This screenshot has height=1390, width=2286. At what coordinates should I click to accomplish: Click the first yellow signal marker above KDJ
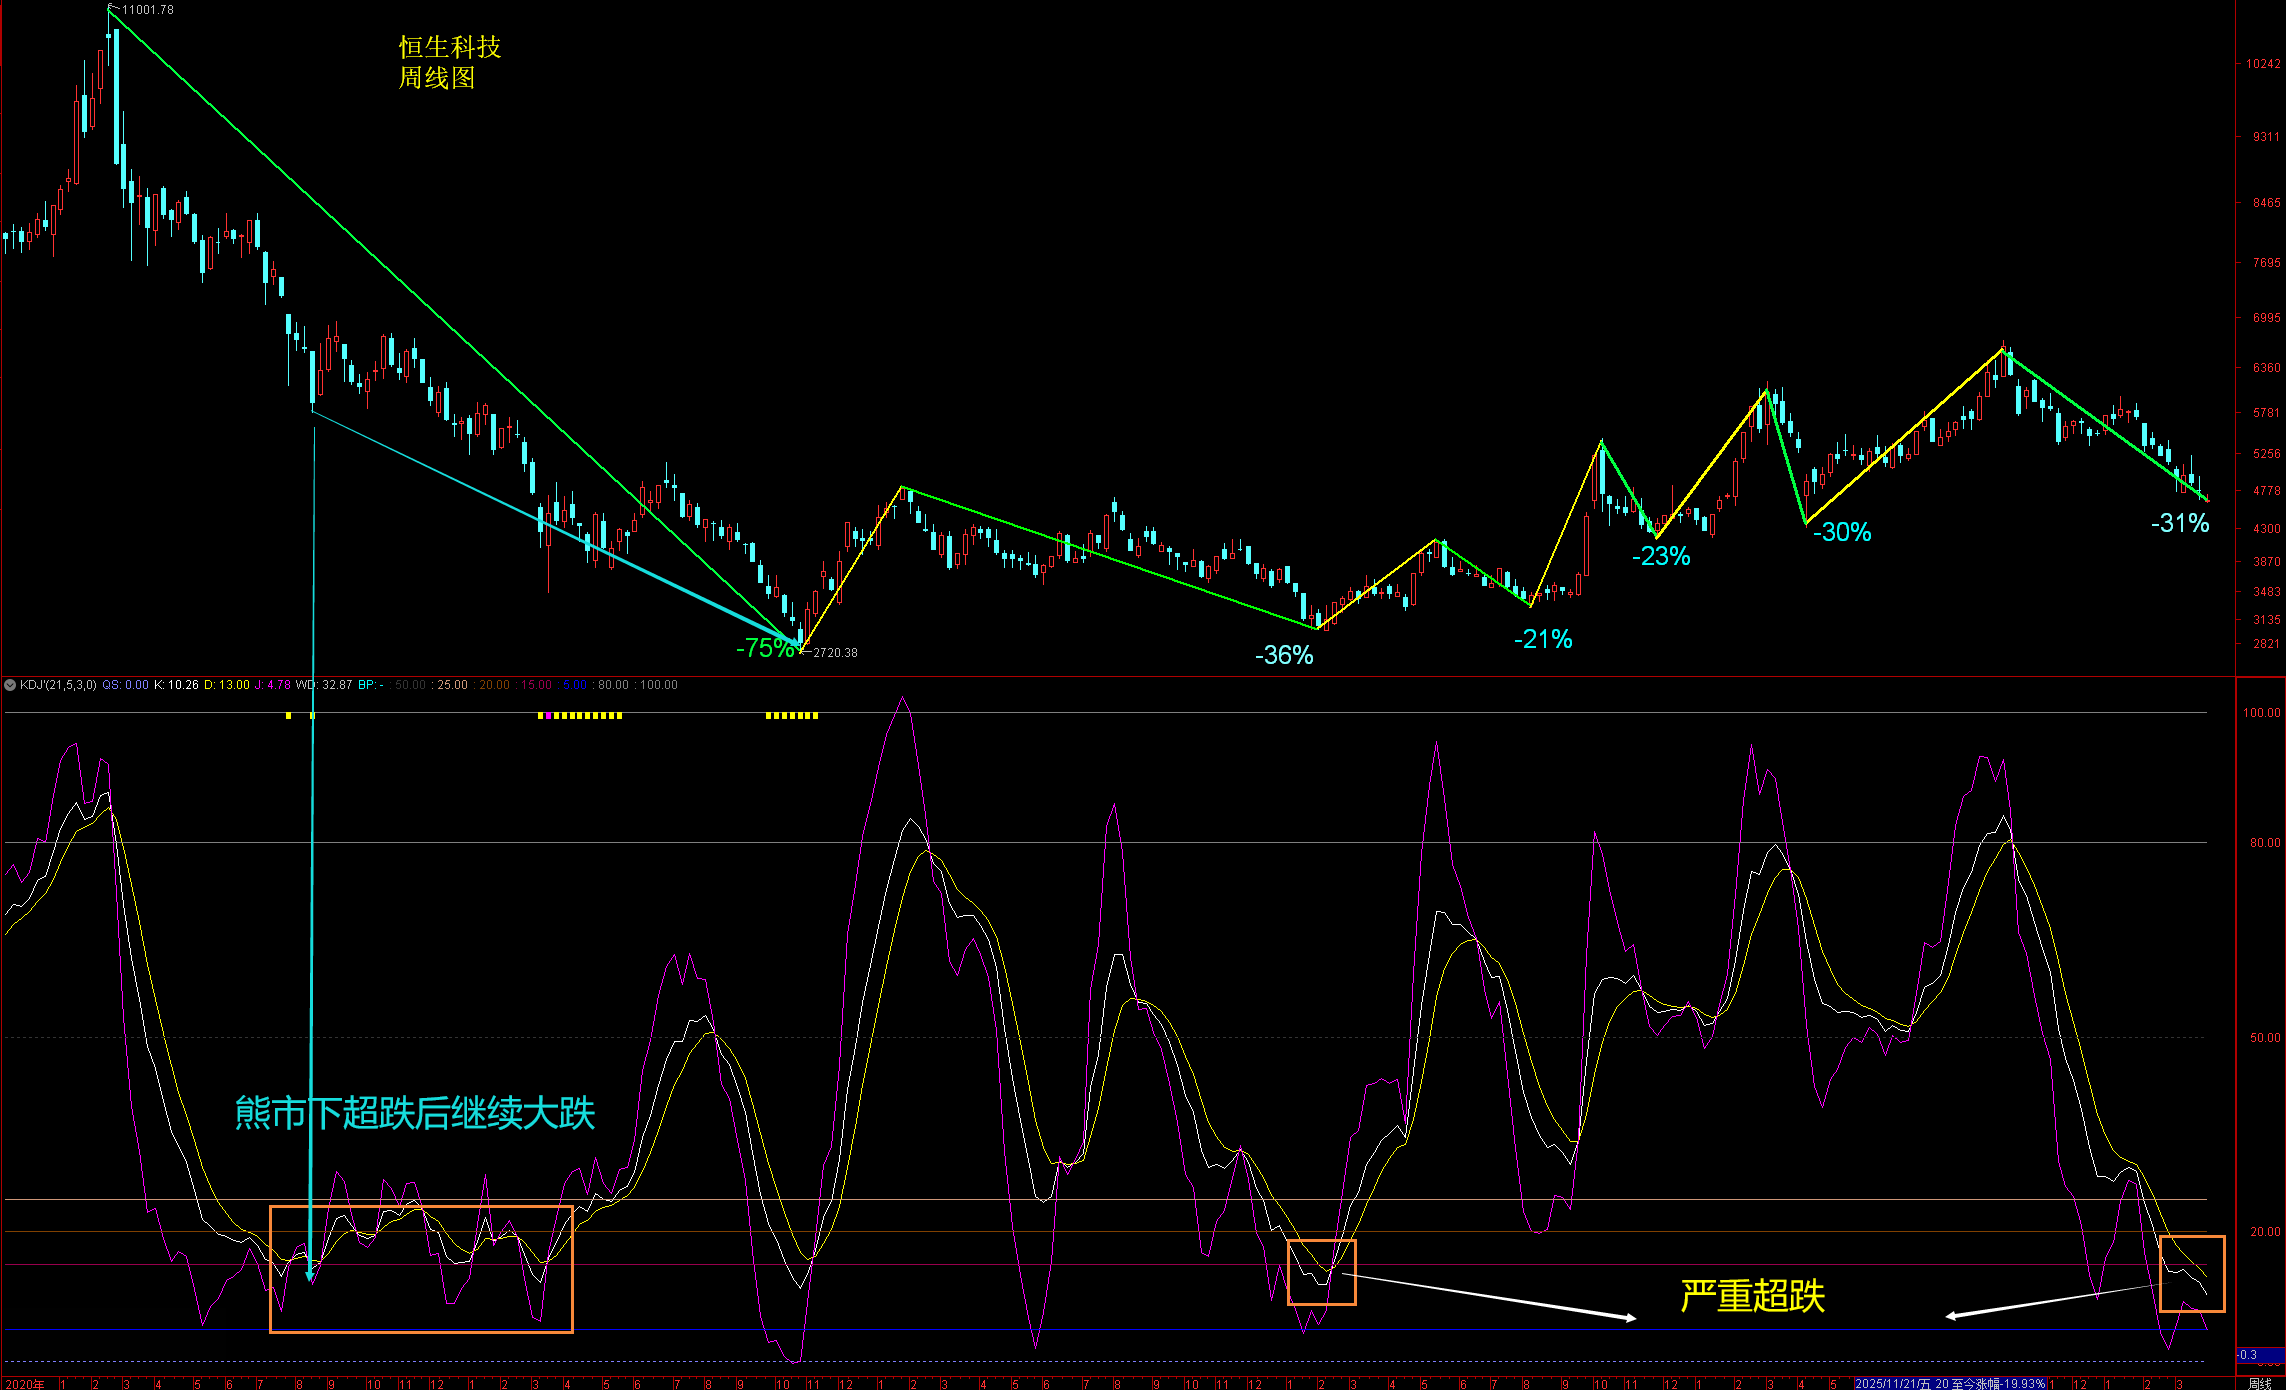pyautogui.click(x=289, y=716)
